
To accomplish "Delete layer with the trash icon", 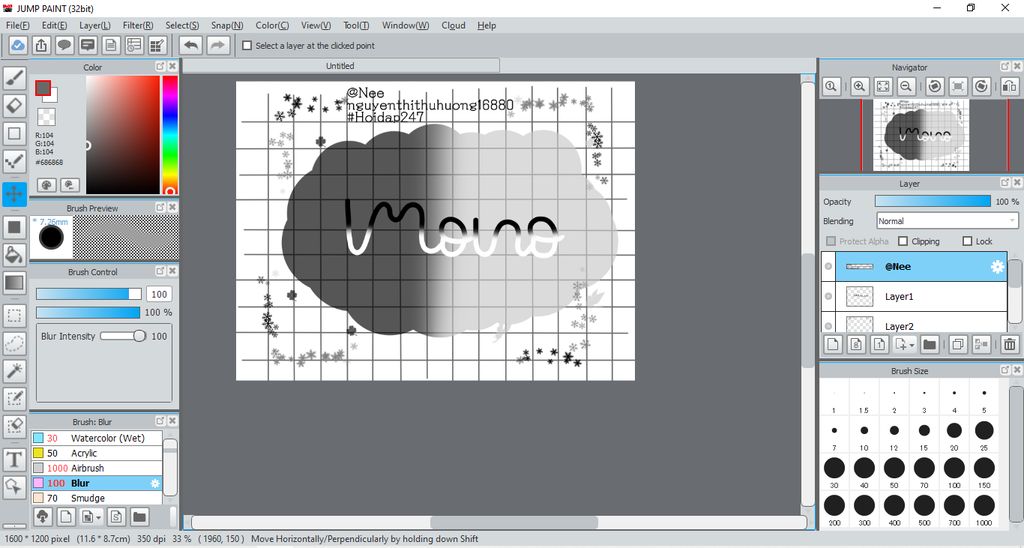I will tap(1010, 344).
